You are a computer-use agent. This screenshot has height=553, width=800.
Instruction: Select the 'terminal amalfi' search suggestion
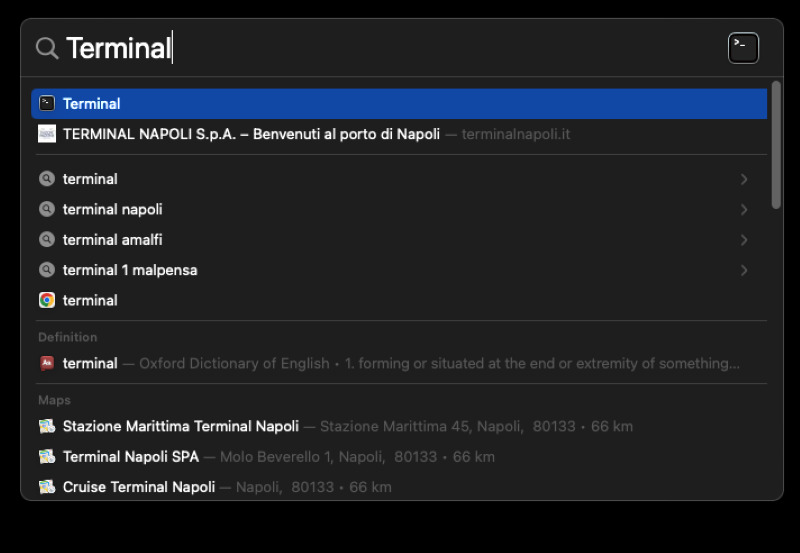pyautogui.click(x=112, y=240)
